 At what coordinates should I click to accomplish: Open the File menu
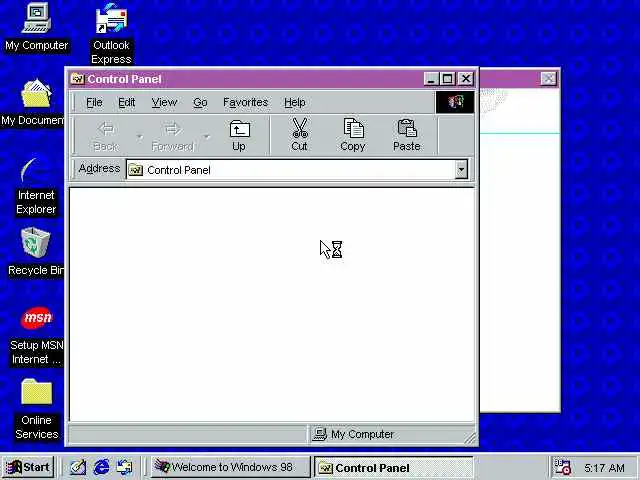coord(94,102)
